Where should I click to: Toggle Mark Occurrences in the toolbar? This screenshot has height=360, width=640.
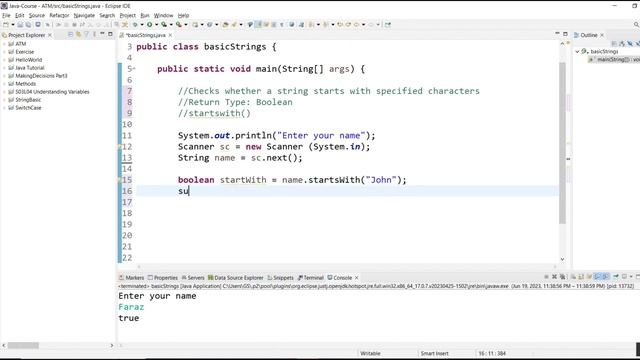pyautogui.click(x=258, y=24)
